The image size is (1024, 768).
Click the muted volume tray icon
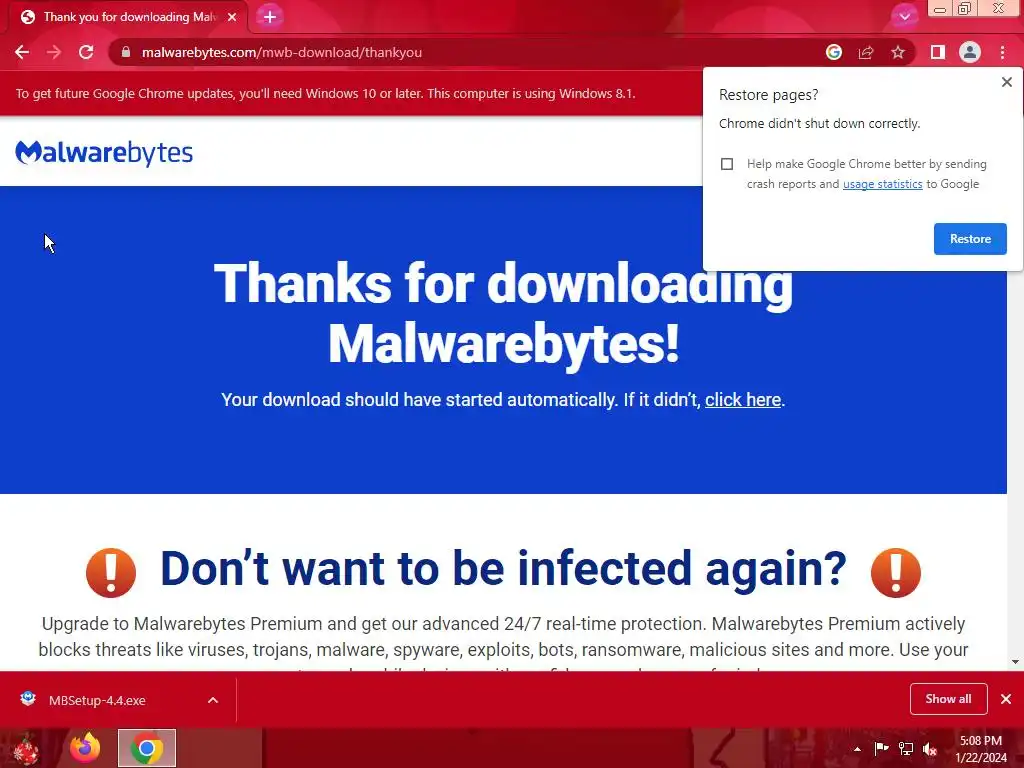(930, 749)
